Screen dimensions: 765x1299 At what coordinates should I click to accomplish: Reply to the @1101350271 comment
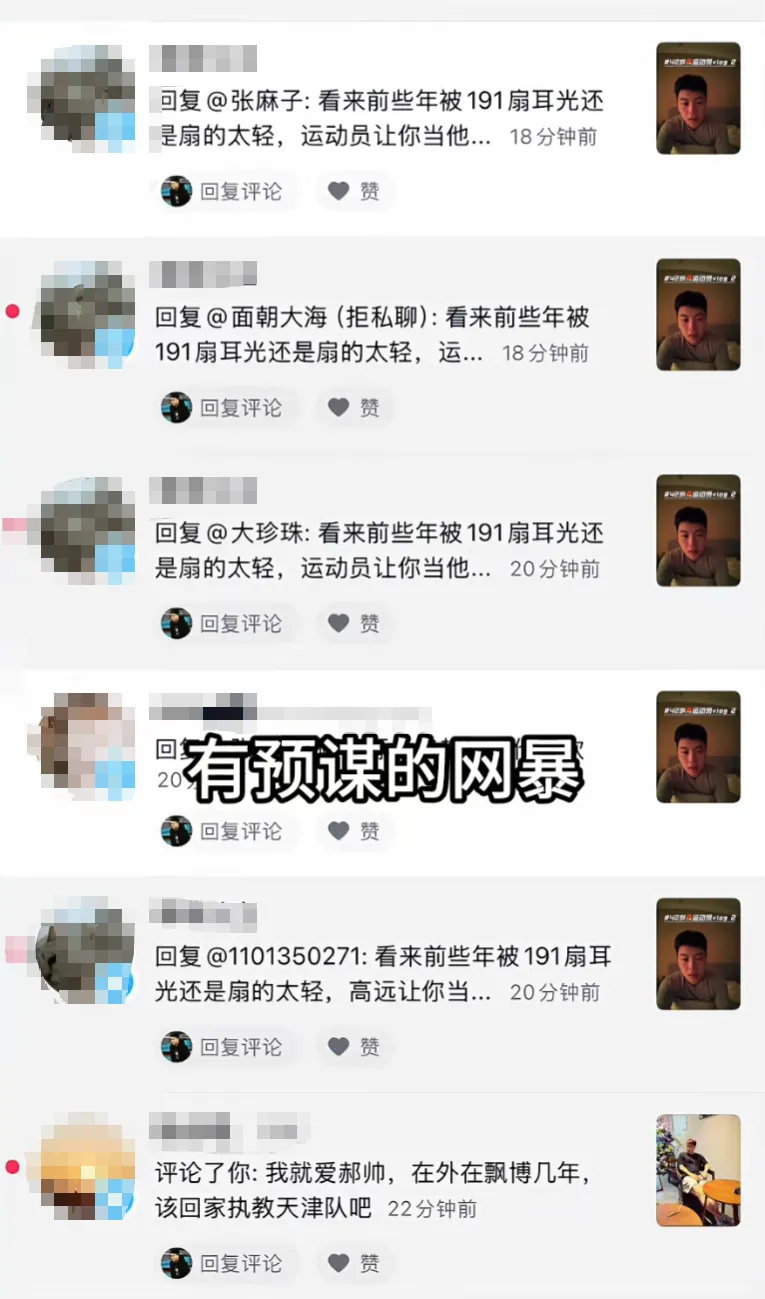227,1047
